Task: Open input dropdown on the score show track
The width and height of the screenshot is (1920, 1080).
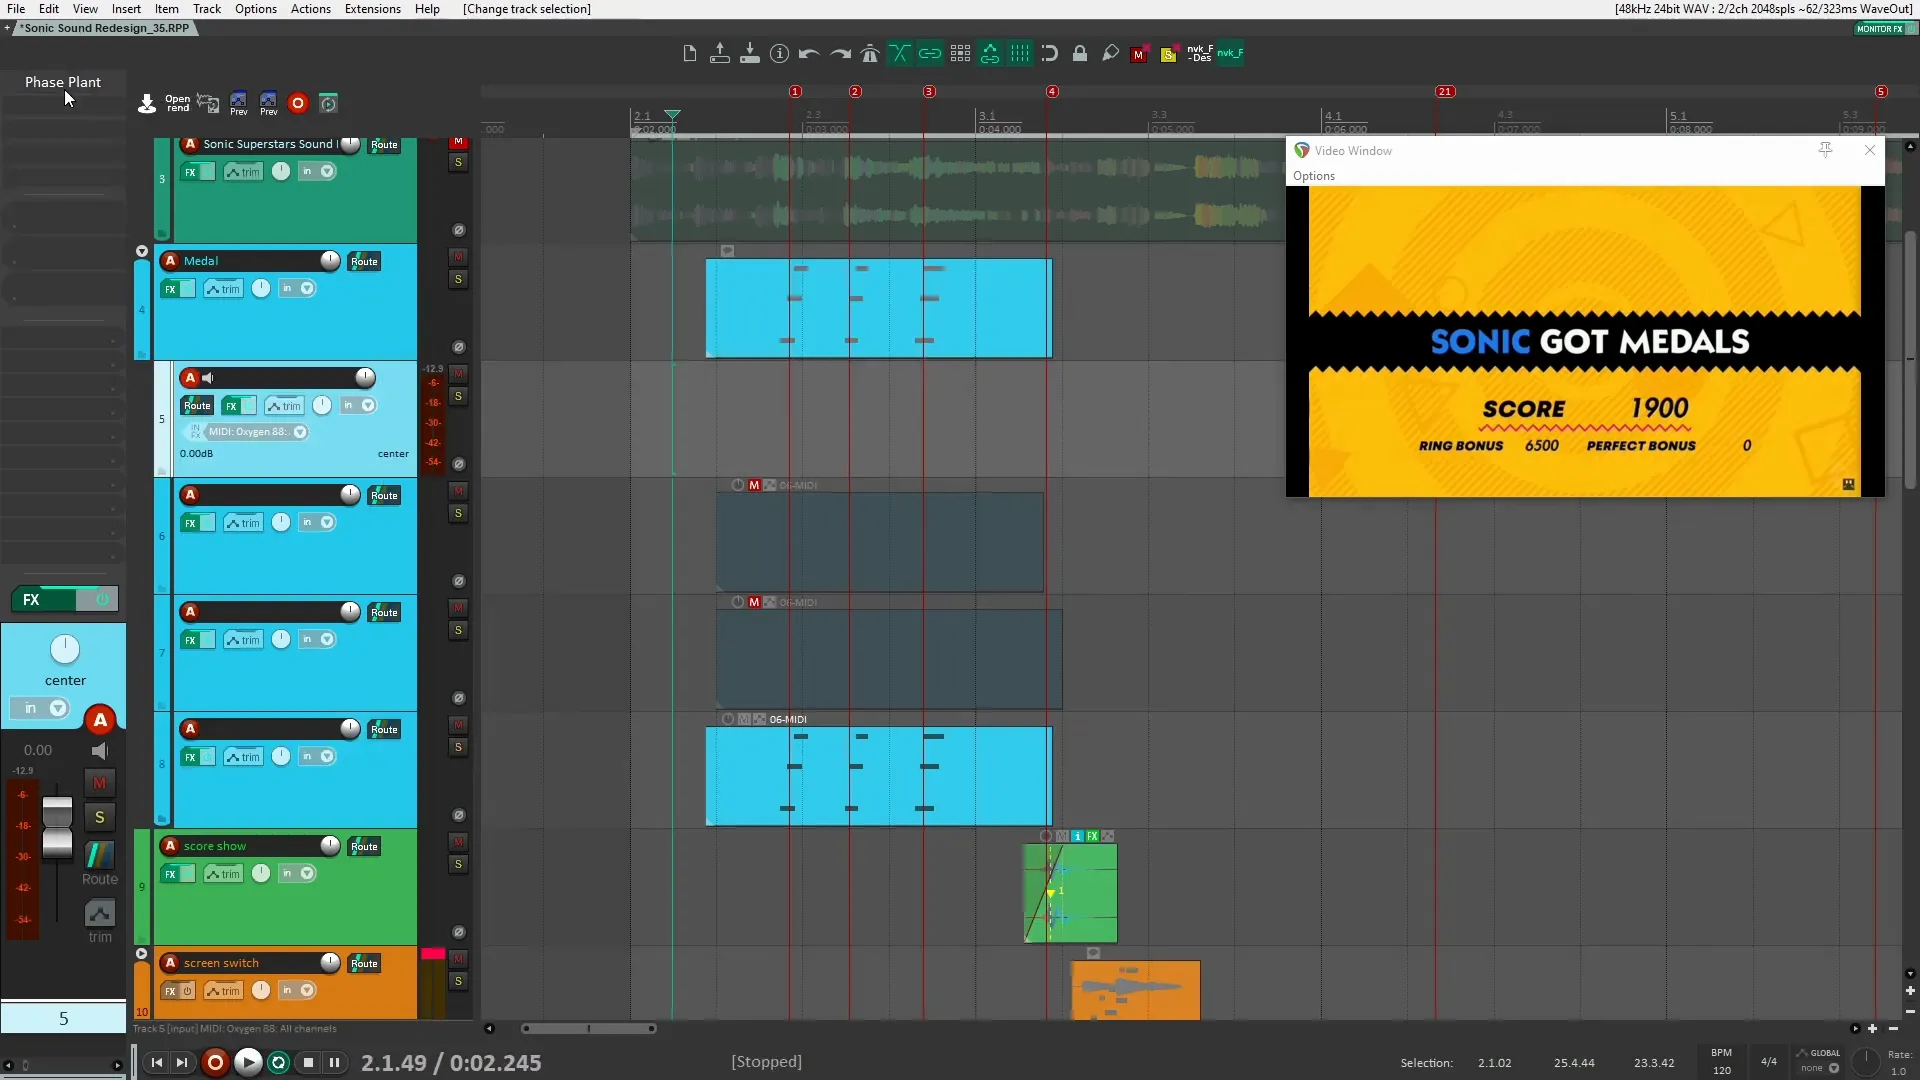Action: (x=297, y=874)
